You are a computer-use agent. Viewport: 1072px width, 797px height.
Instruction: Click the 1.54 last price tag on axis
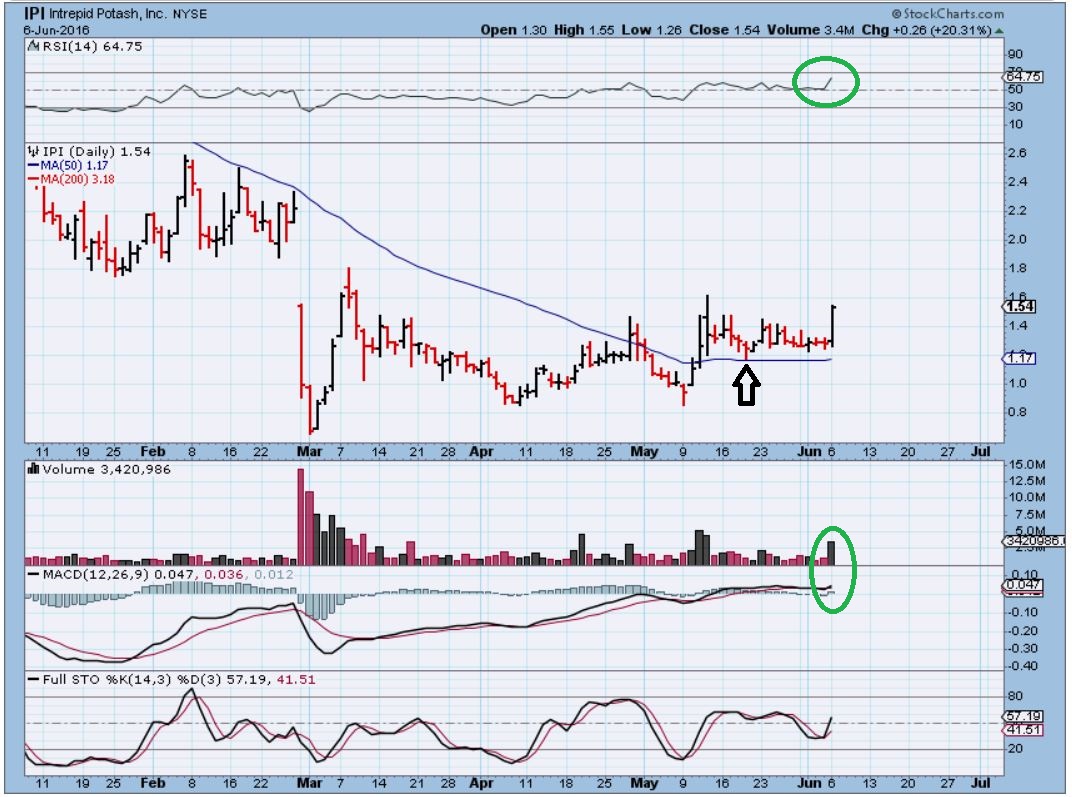(x=1021, y=306)
